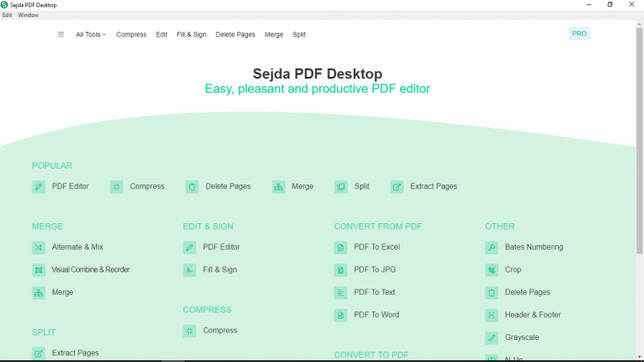Click the Alternate & Mix icon
This screenshot has height=362, width=644.
coord(39,247)
